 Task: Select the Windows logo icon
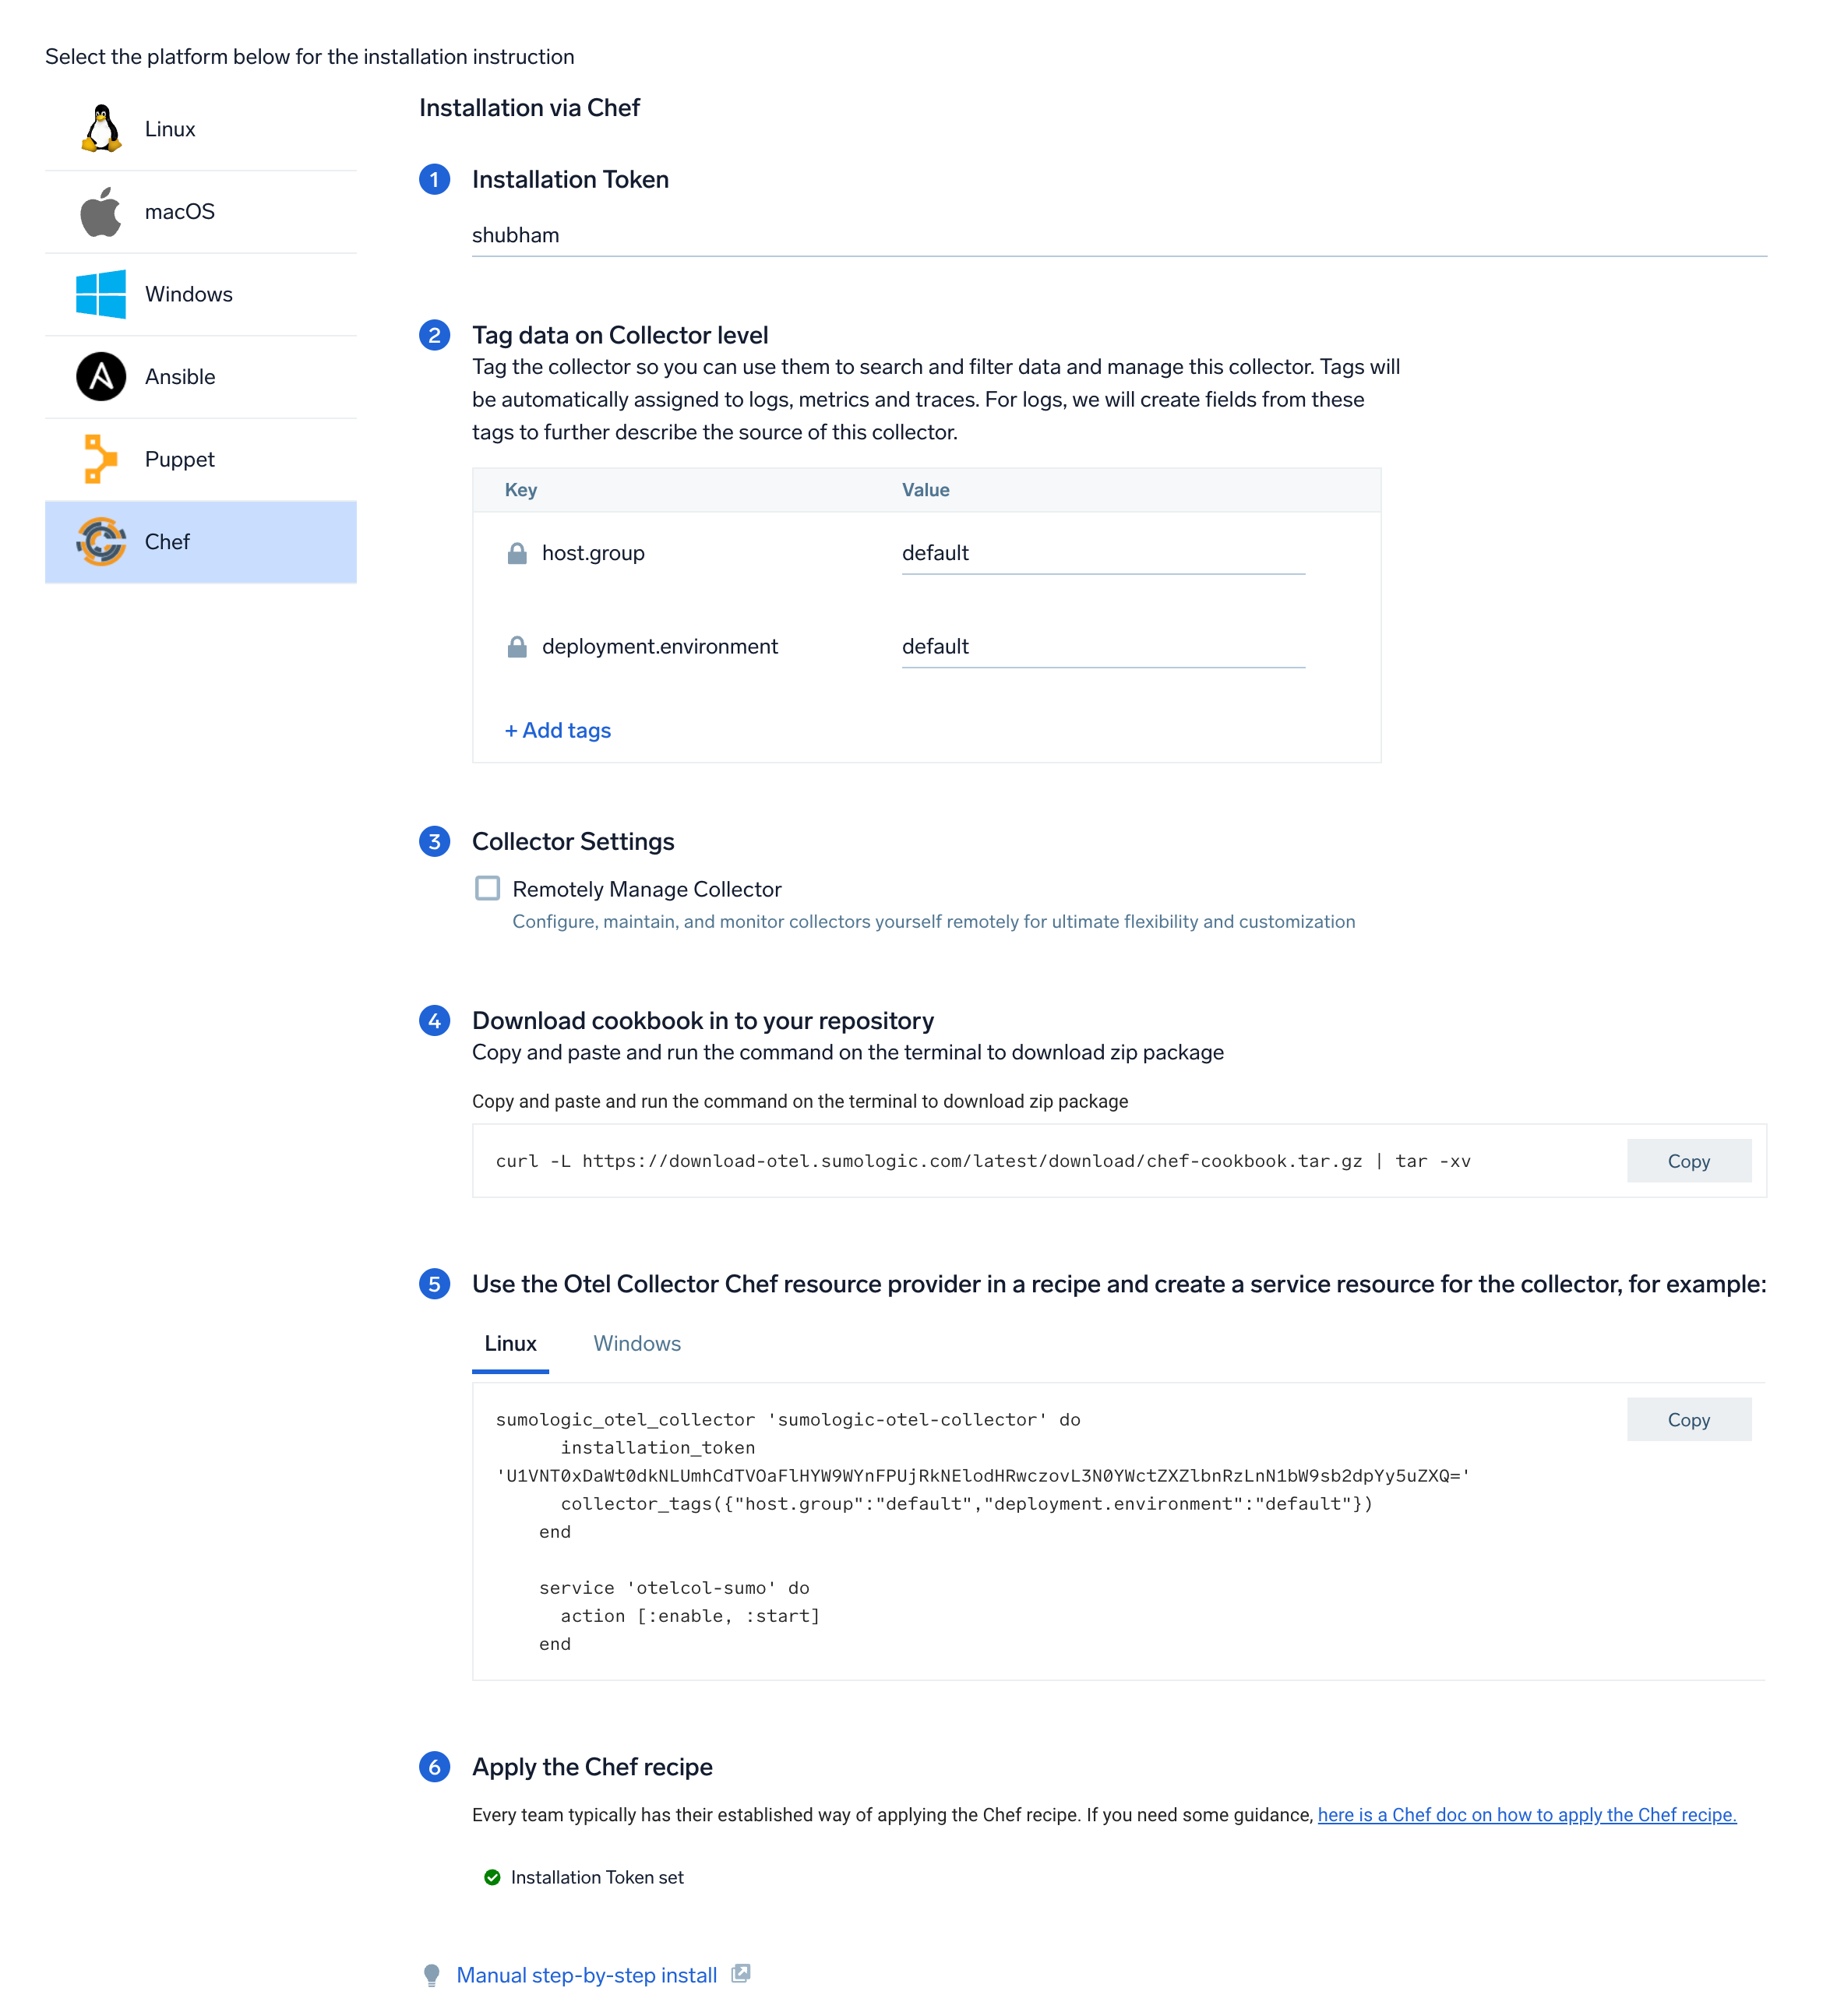[x=101, y=294]
